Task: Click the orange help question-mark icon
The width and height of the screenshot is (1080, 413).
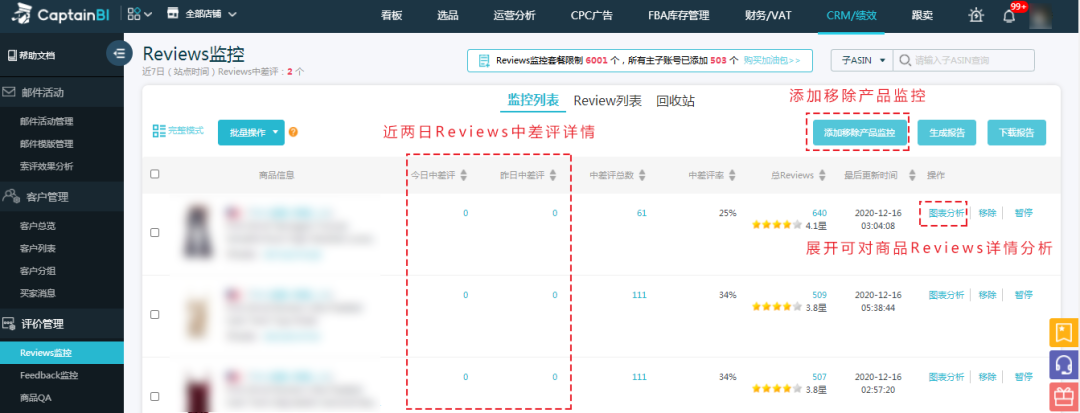Action: [x=293, y=131]
